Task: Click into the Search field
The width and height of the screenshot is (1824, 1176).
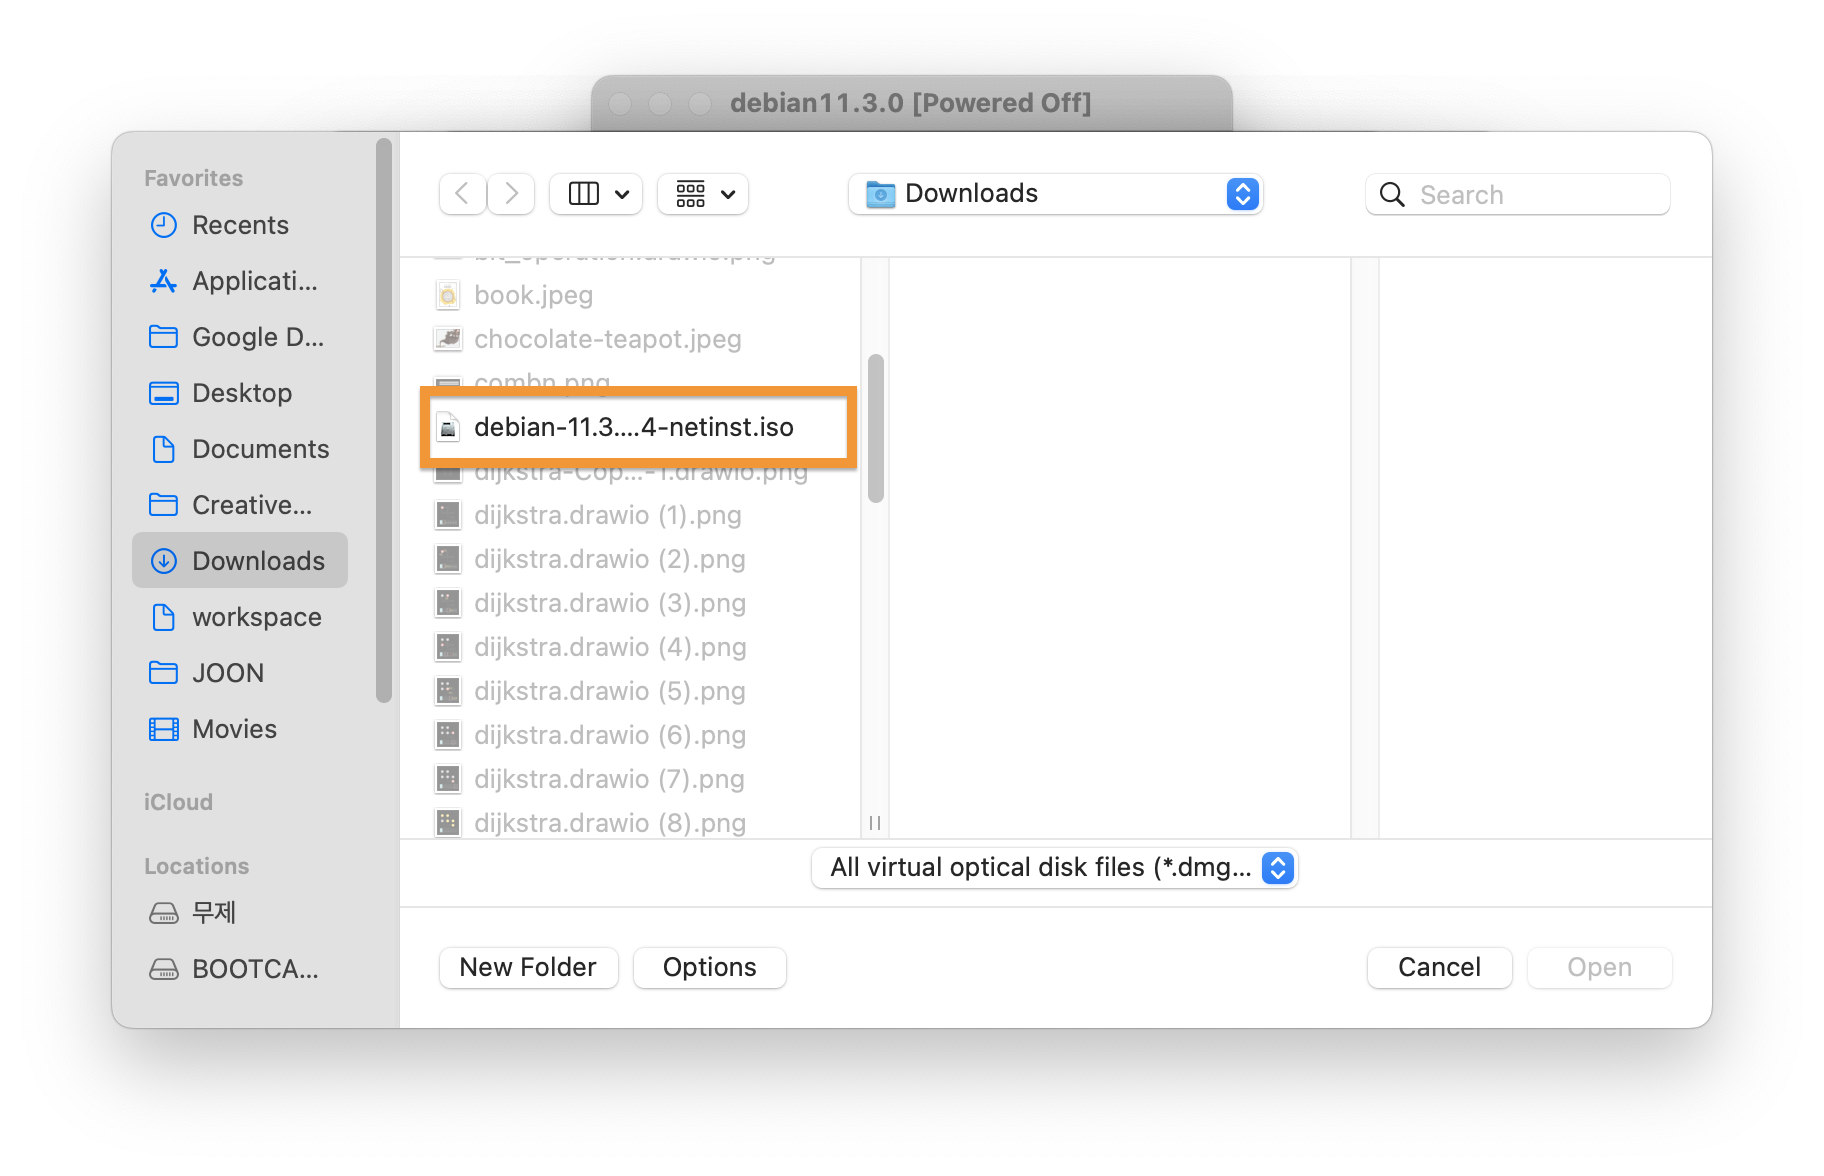Action: point(1530,194)
